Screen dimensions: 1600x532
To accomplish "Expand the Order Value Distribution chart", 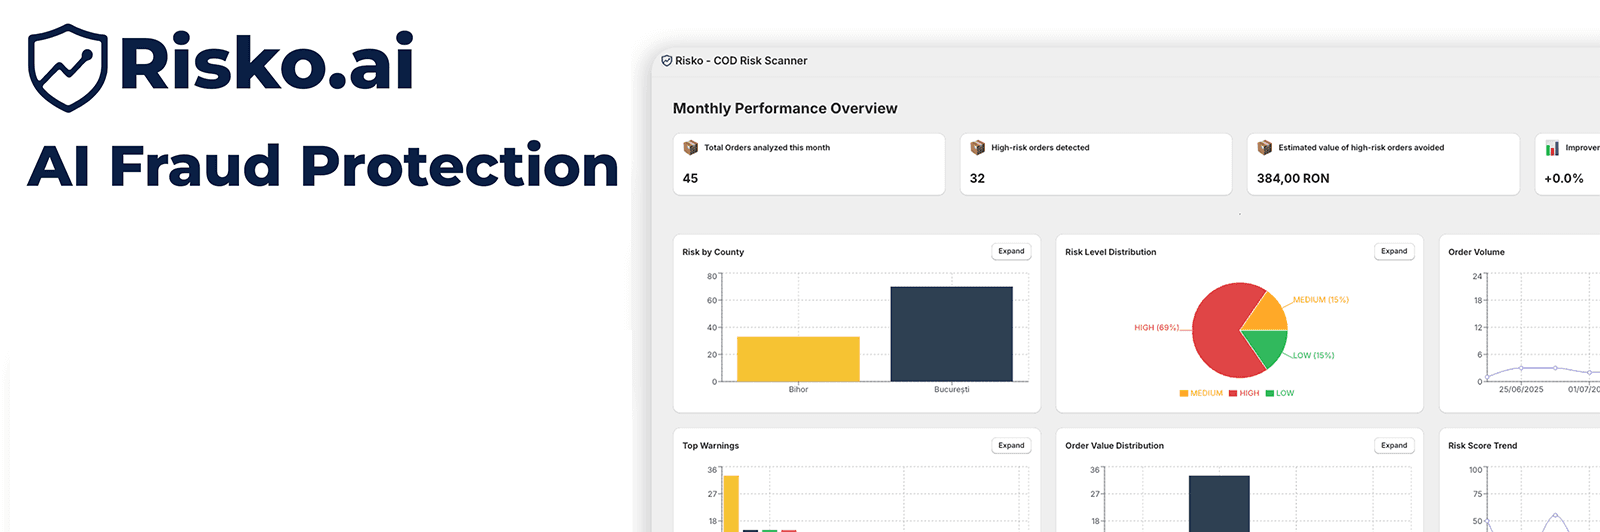I will point(1394,446).
